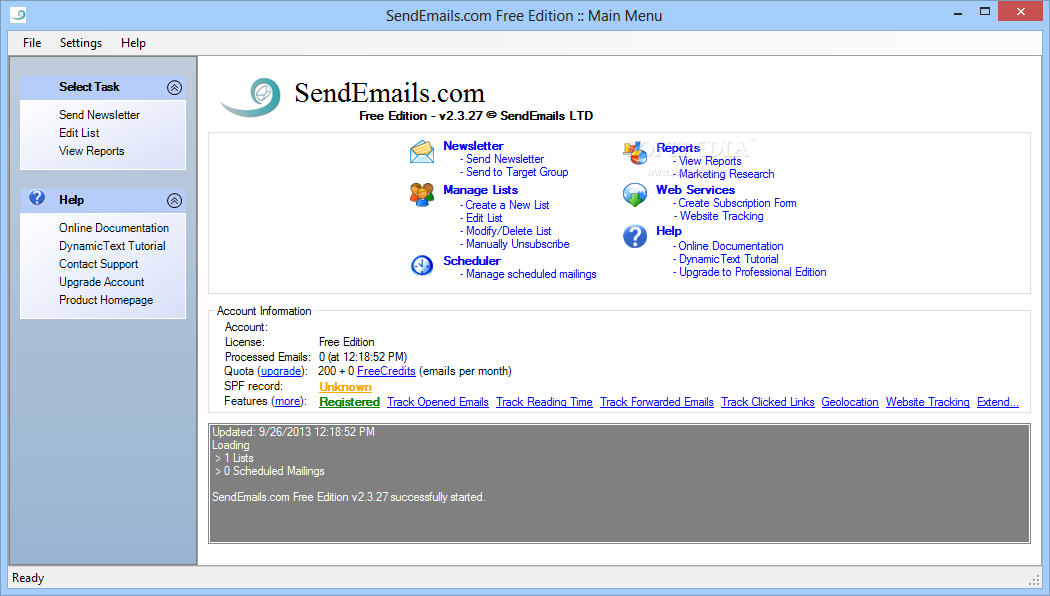The width and height of the screenshot is (1050, 596).
Task: Click Website Tracking under Web Services
Action: pos(721,216)
